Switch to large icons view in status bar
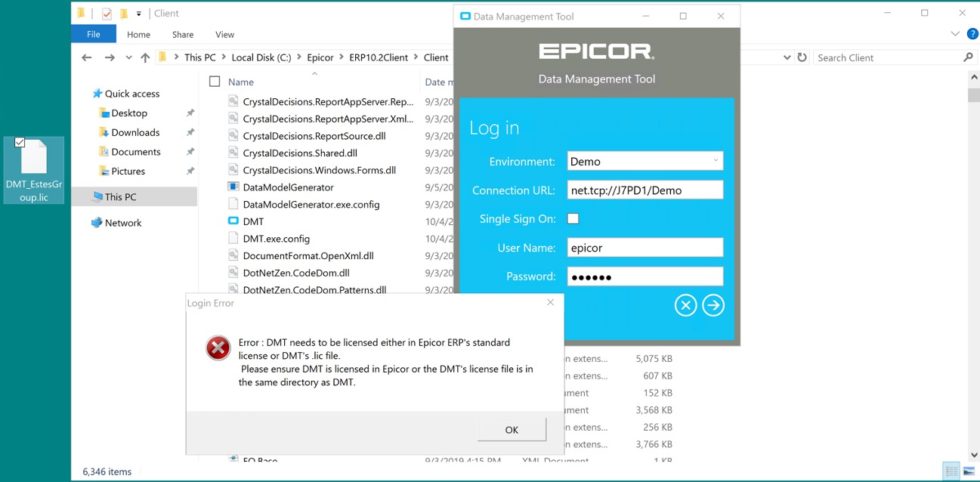Screen dimensions: 980x482 pos(969,471)
